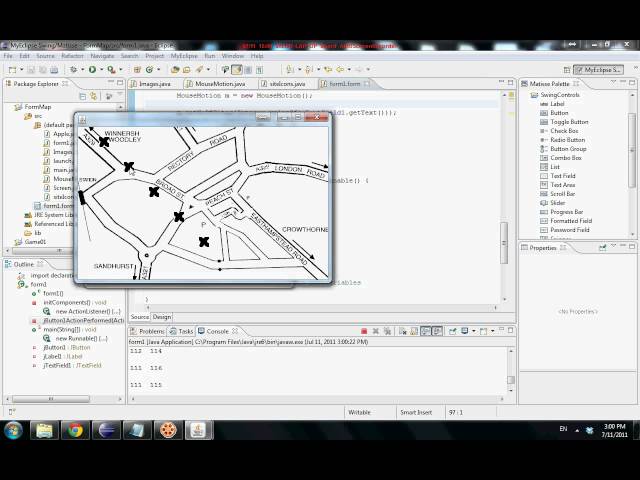Open Package Explorer view menu triangle
Screen dimensions: 640x480
[120, 95]
